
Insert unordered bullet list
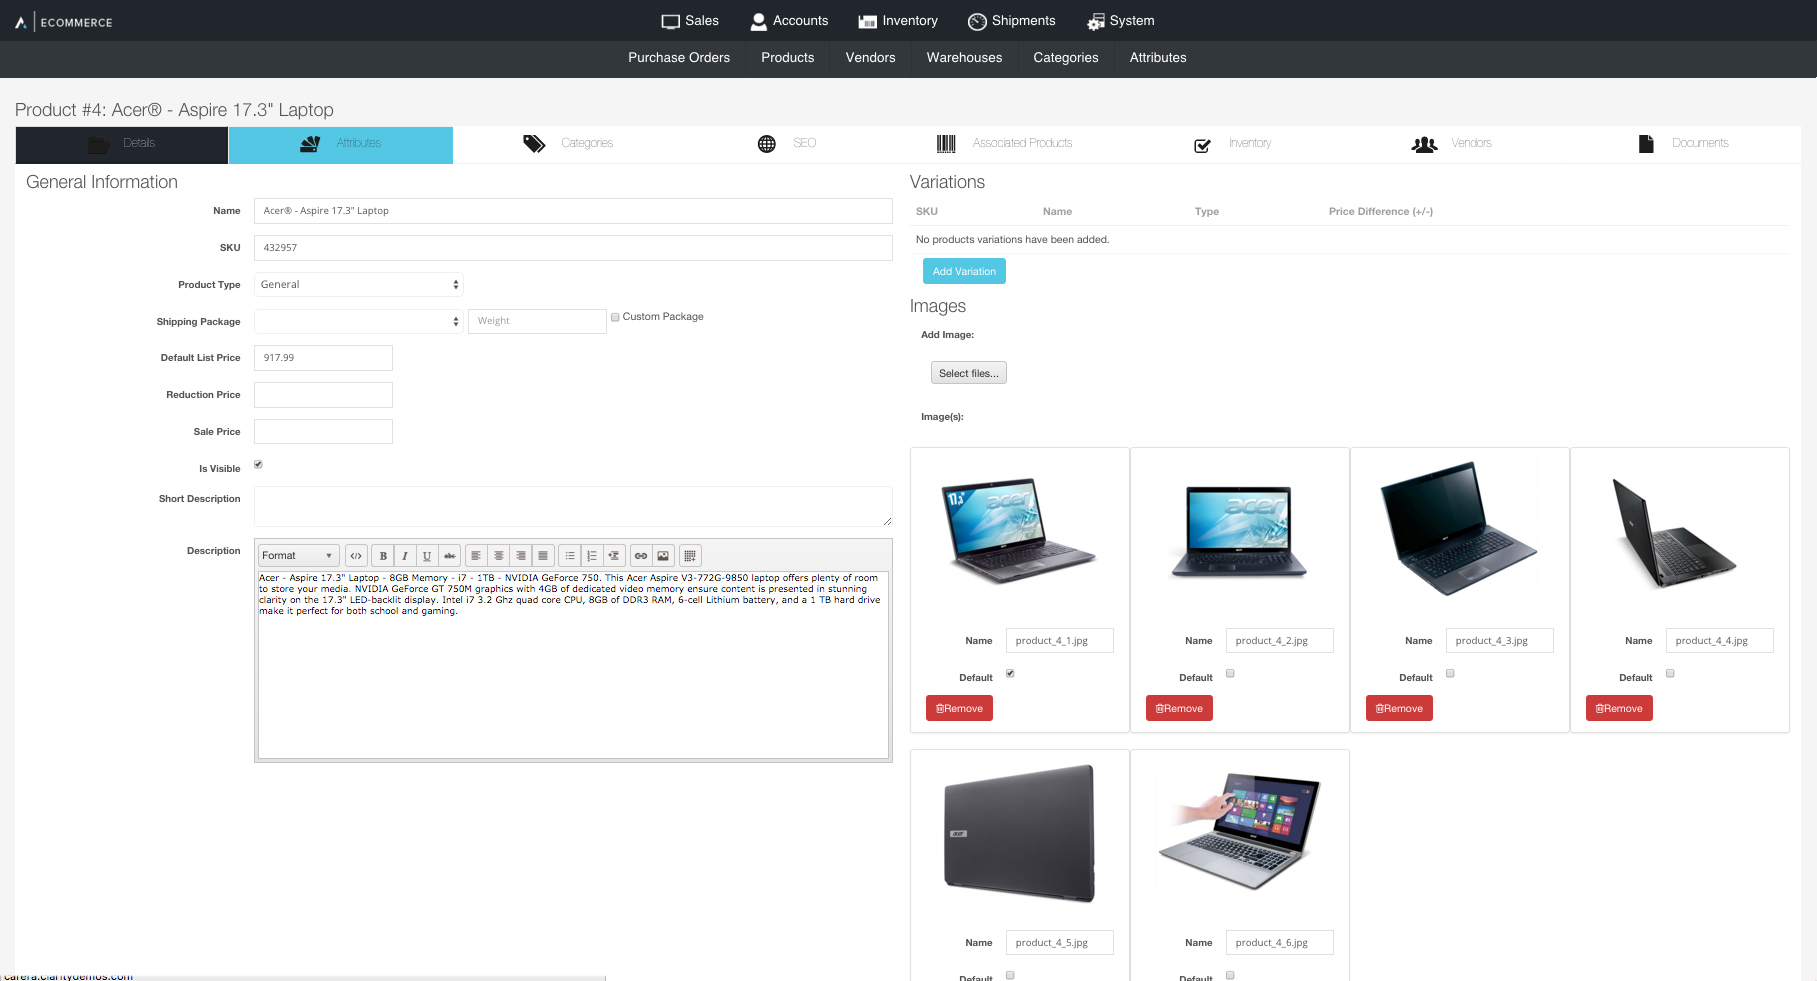[570, 556]
